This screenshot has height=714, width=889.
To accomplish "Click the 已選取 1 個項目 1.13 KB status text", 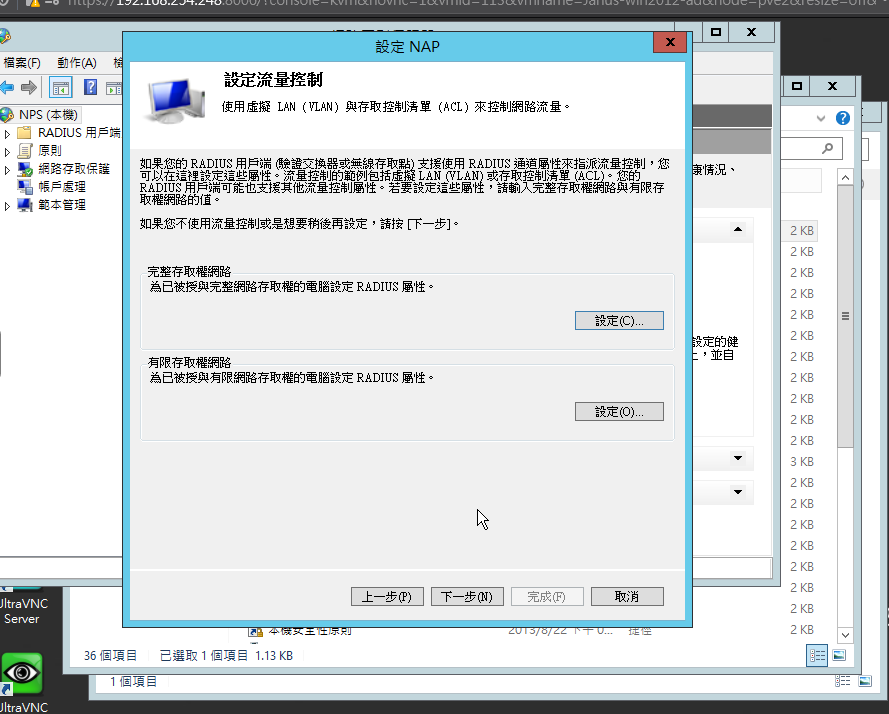I will pyautogui.click(x=226, y=656).
